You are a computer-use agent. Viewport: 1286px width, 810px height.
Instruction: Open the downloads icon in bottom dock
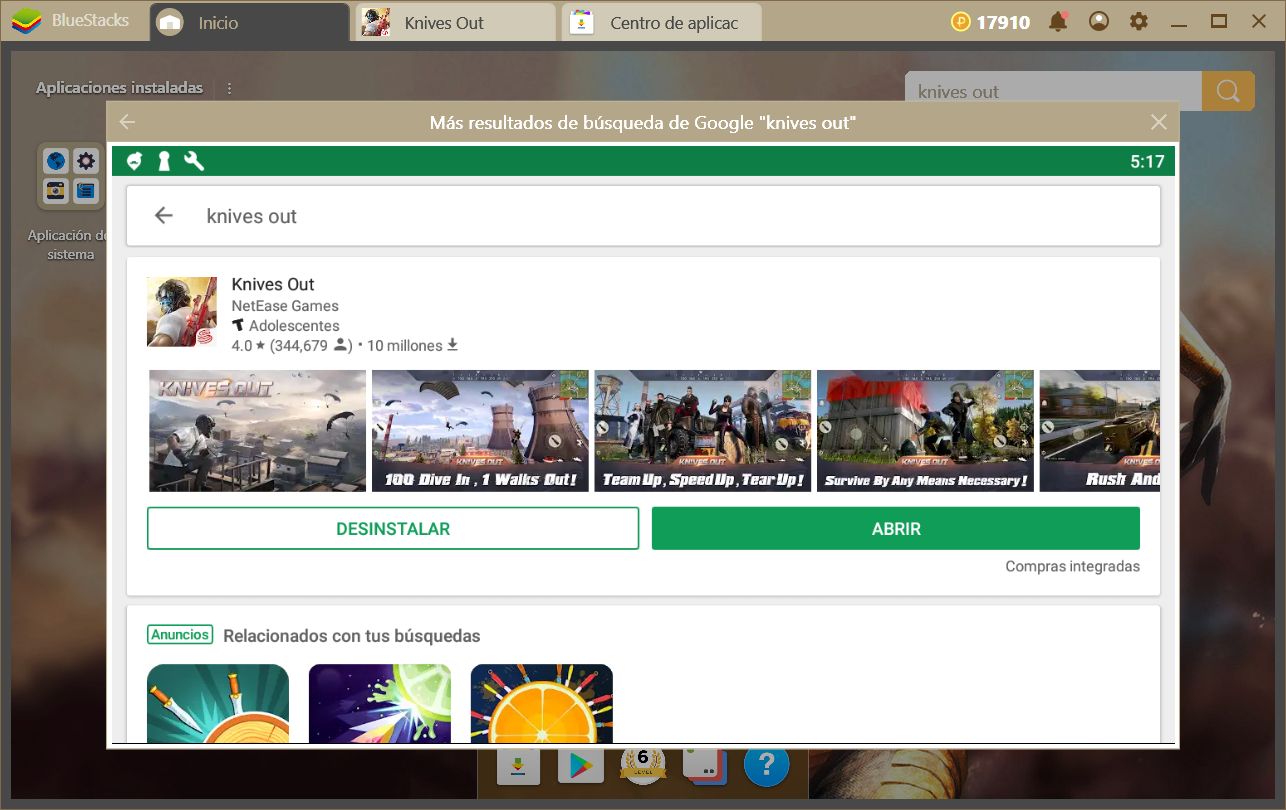[x=518, y=766]
